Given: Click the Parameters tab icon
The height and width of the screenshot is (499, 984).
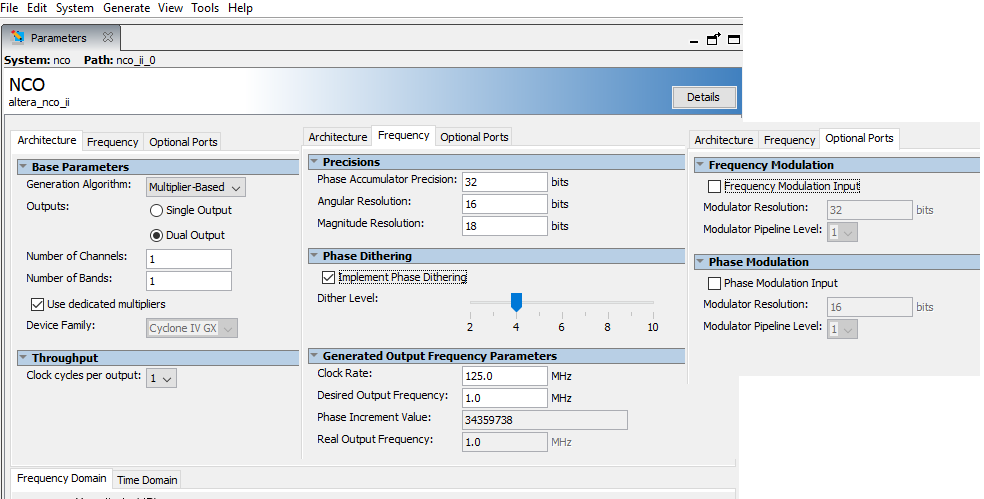Looking at the screenshot, I should (x=18, y=37).
